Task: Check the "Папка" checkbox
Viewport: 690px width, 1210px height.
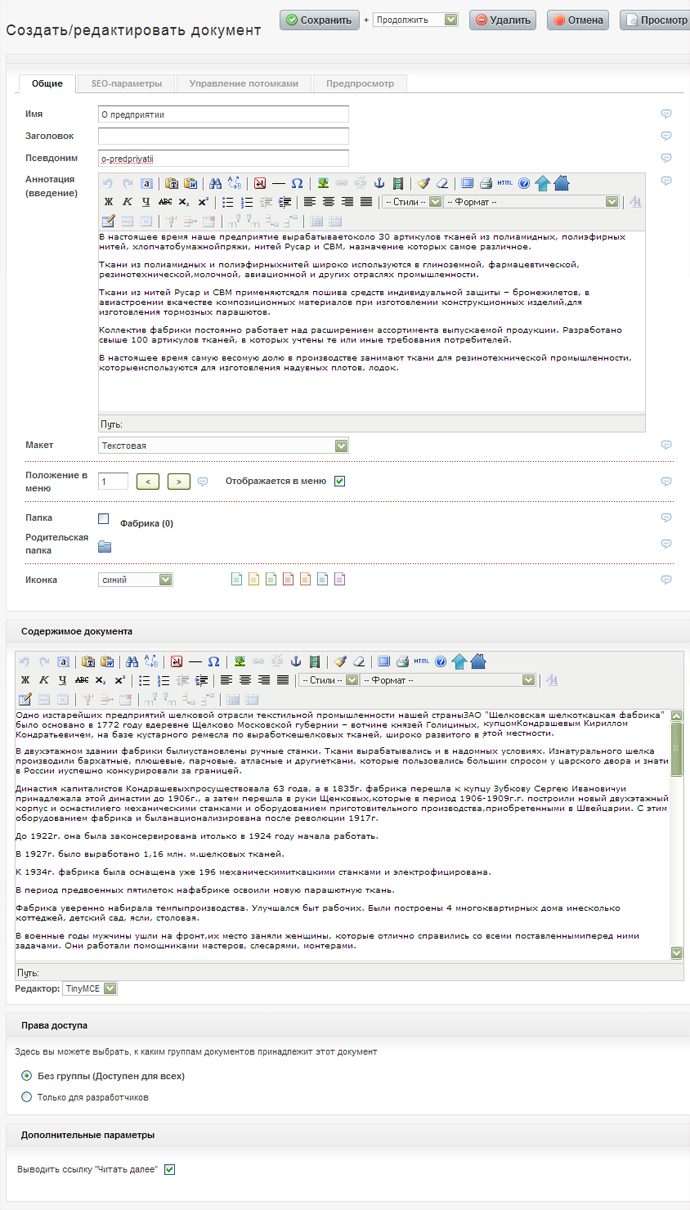Action: click(x=104, y=519)
